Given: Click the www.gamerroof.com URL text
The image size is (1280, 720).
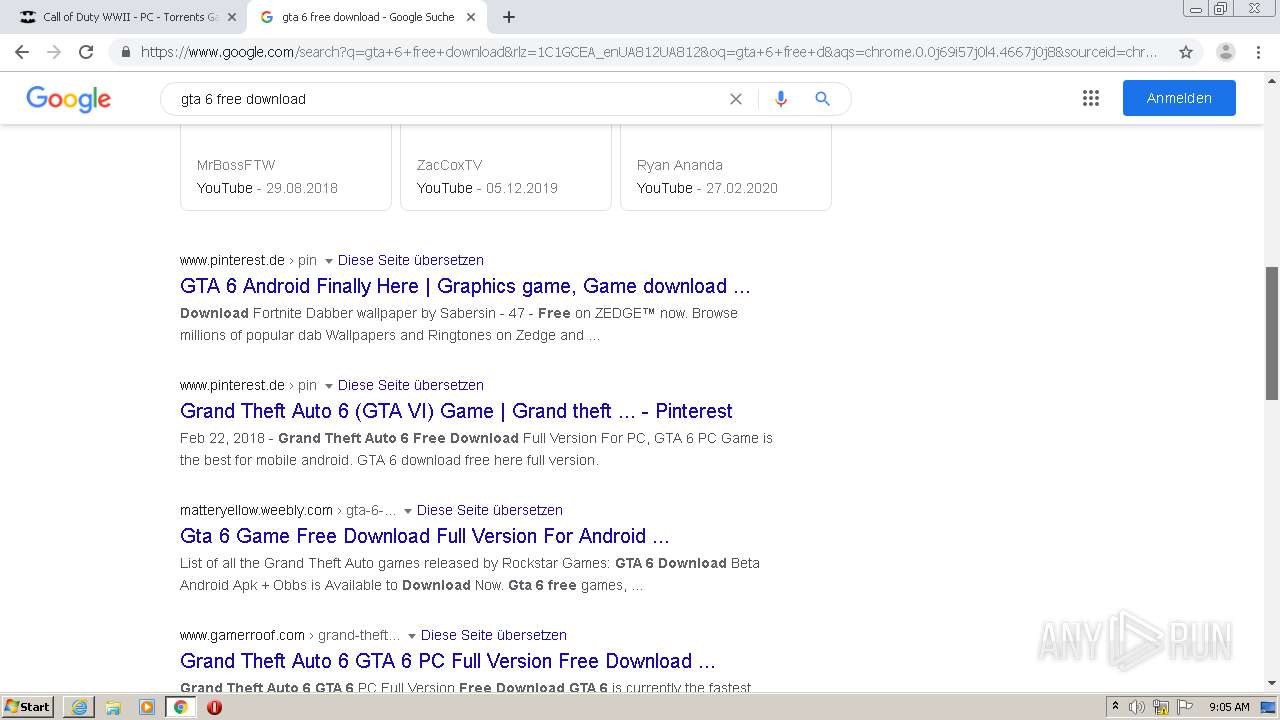Looking at the screenshot, I should click(242, 635).
